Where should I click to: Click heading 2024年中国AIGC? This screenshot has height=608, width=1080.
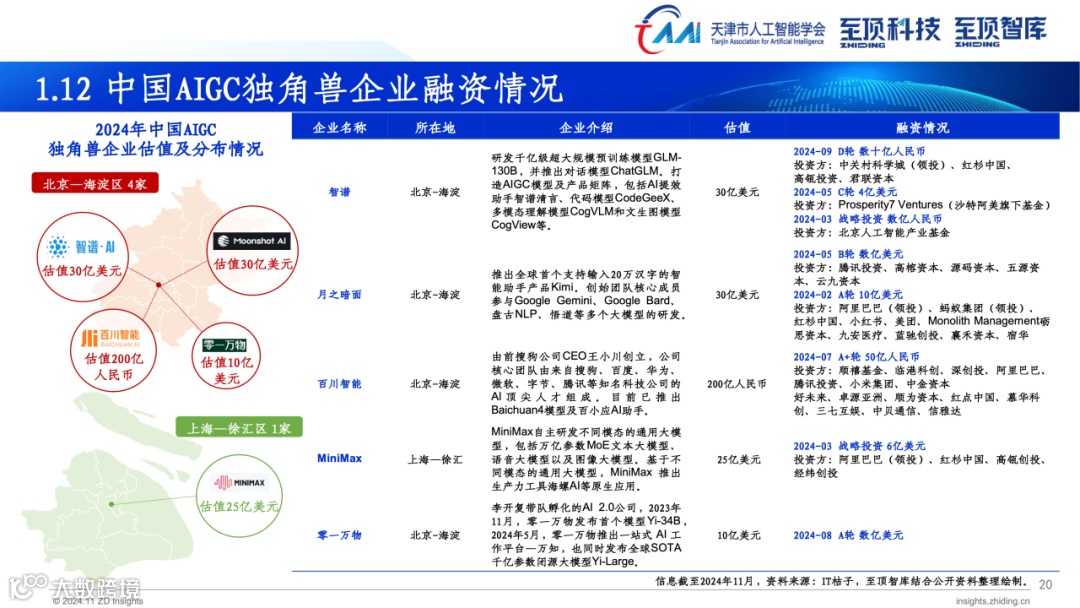[x=156, y=129]
